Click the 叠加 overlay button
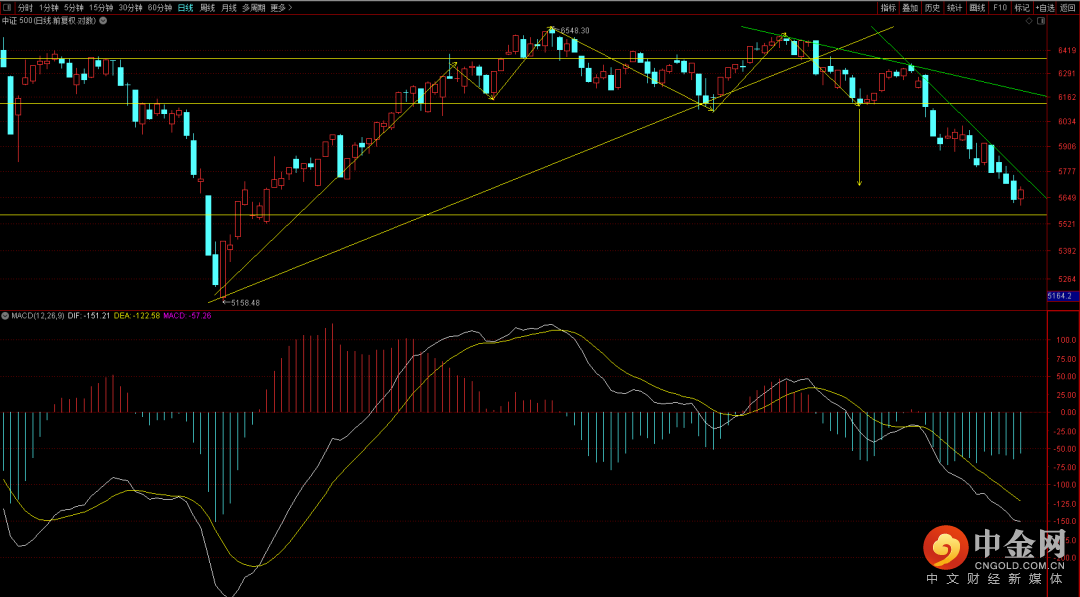Viewport: 1080px width, 597px height. [x=911, y=8]
